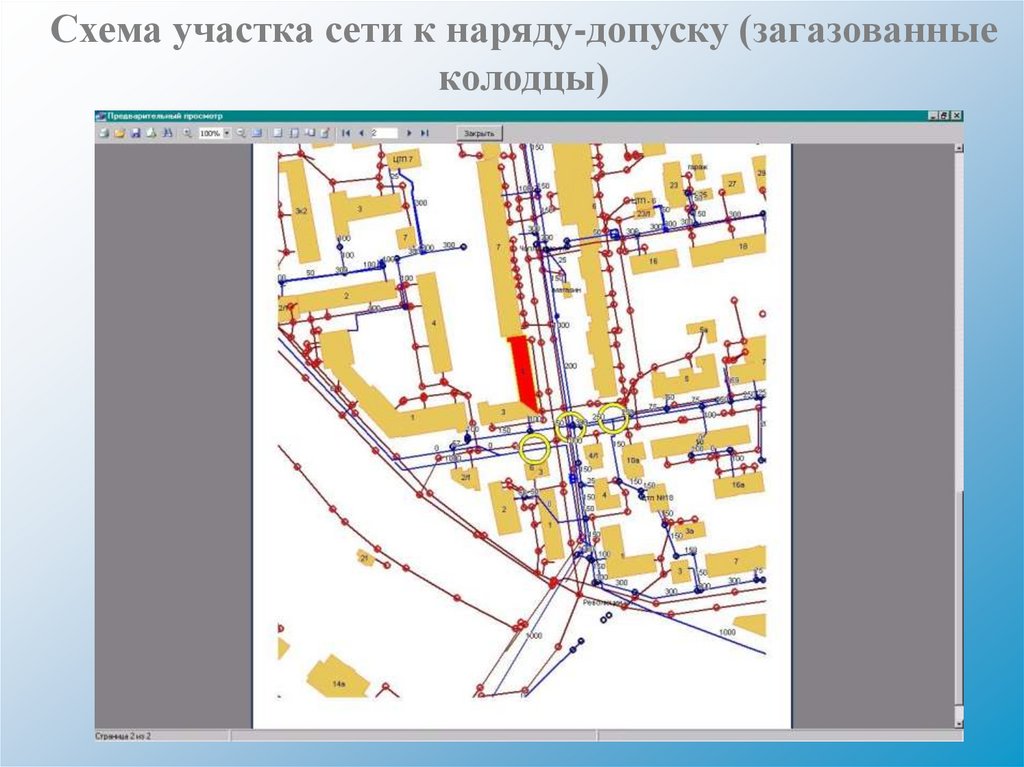
Task: Click the Закрыть button
Action: pos(479,133)
